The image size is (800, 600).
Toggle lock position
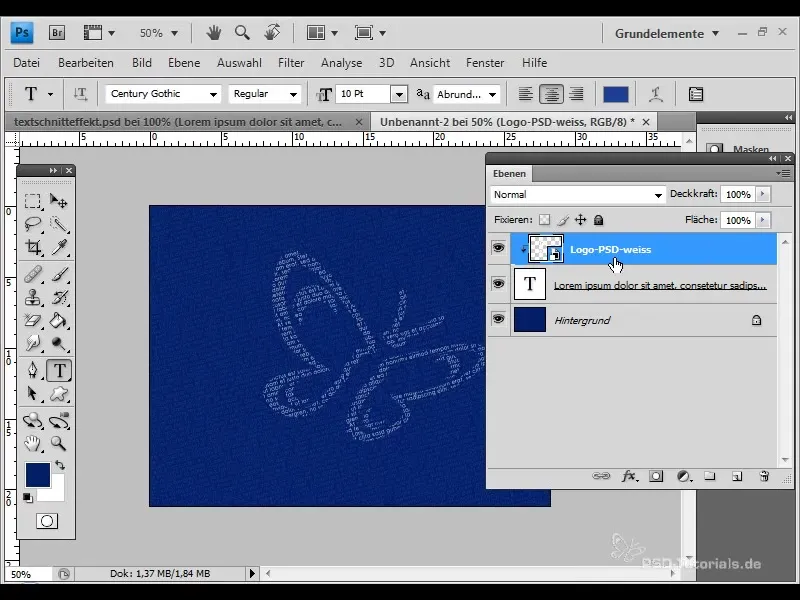point(581,220)
